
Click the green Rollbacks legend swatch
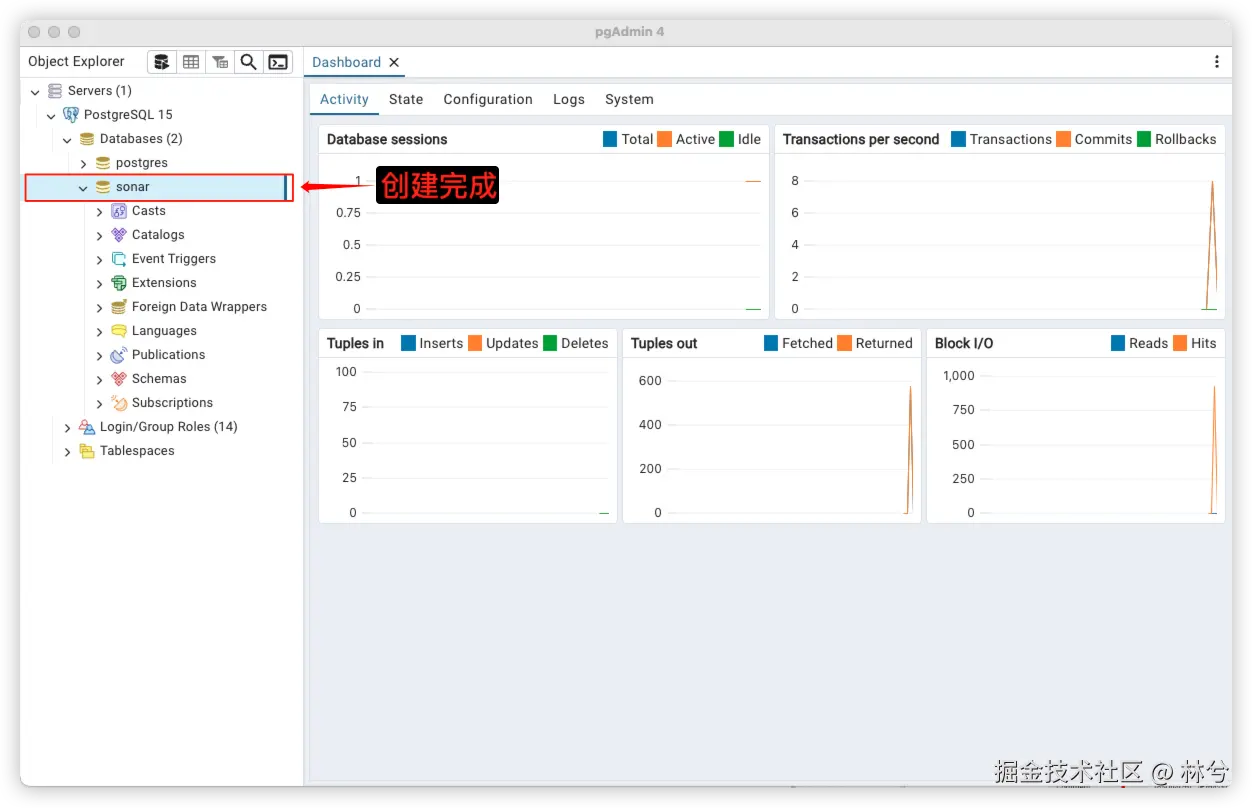(1144, 139)
